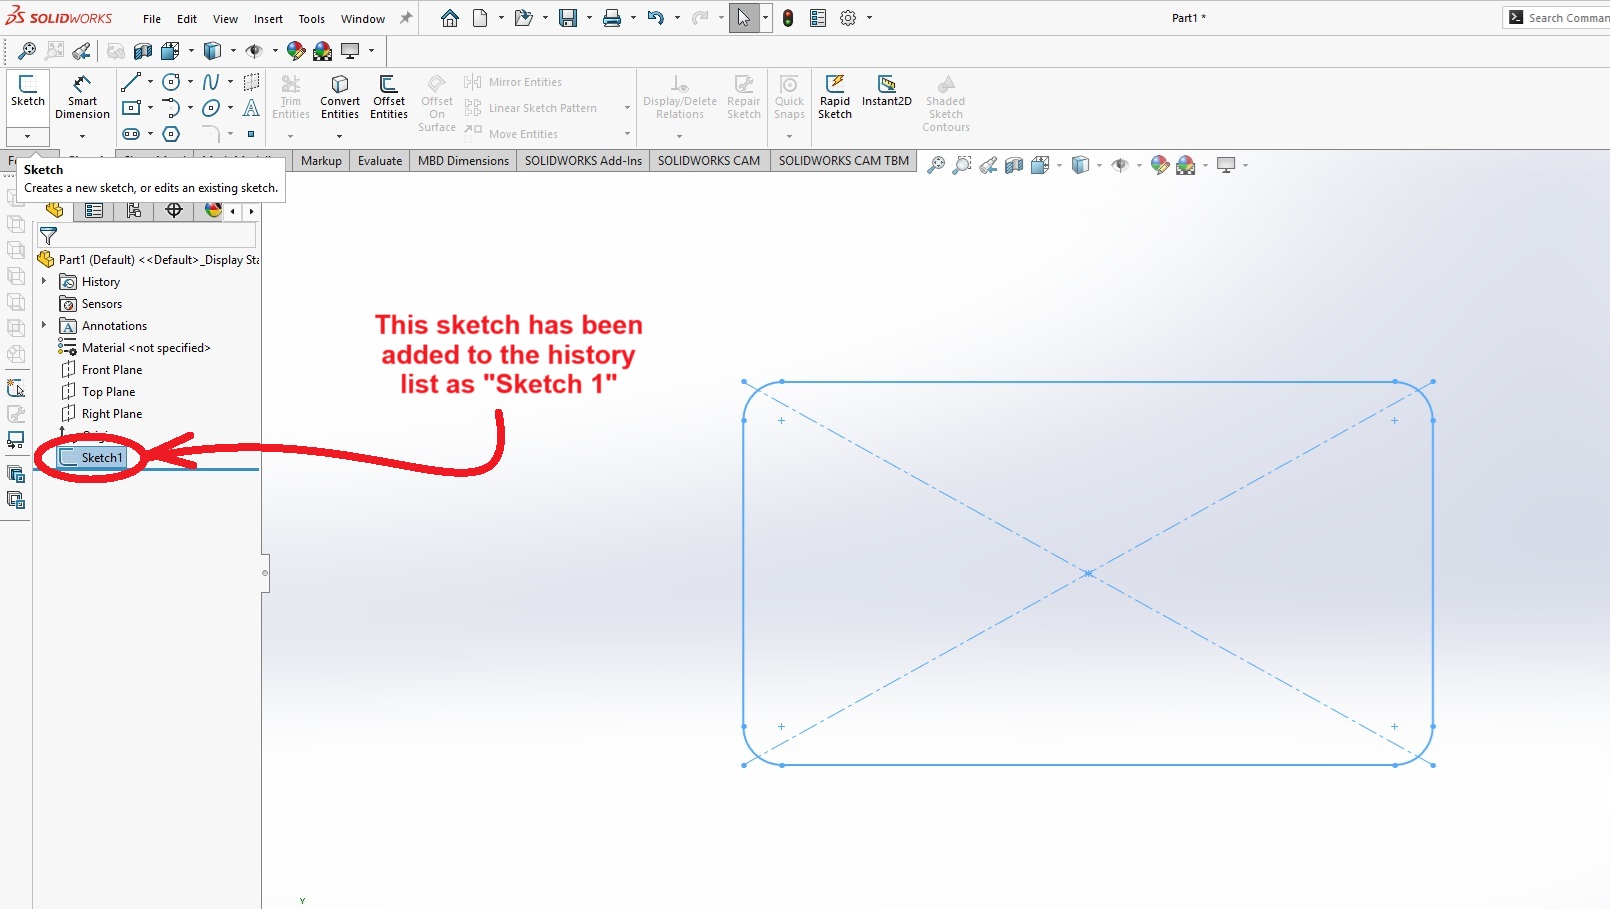The image size is (1610, 909).
Task: Click the Smart Dimension tool
Action: pos(82,96)
